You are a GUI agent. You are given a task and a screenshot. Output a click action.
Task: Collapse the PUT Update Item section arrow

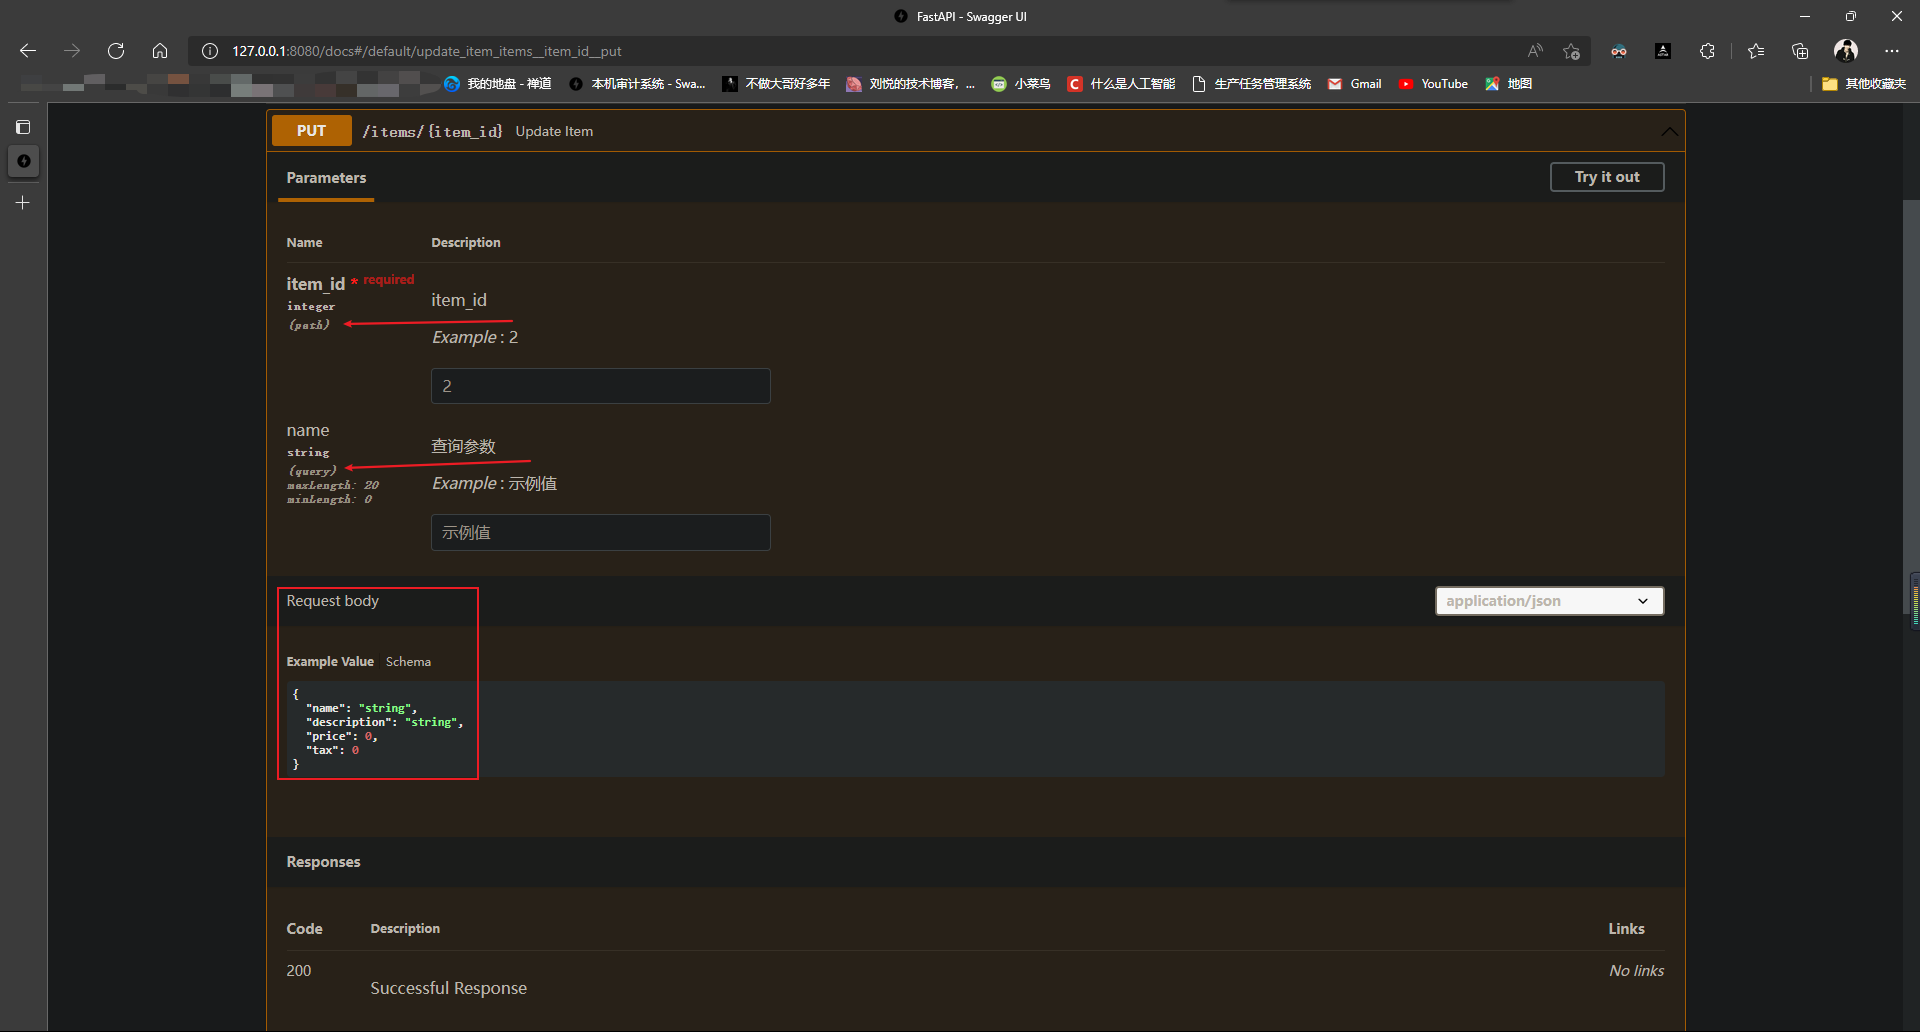(1669, 131)
